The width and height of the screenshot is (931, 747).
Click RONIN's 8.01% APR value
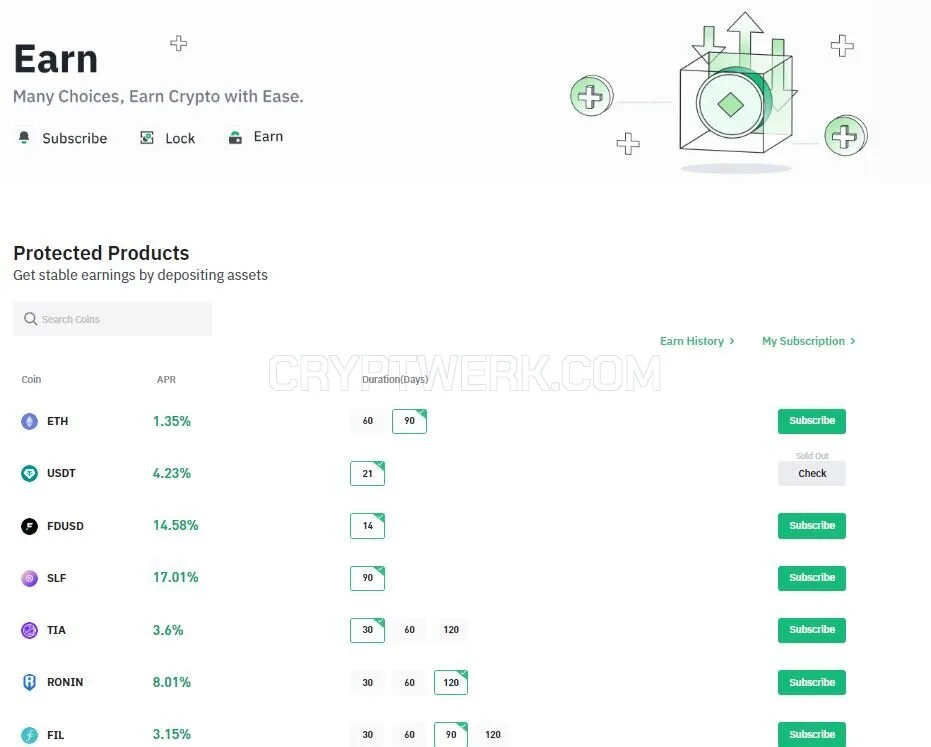pos(172,682)
